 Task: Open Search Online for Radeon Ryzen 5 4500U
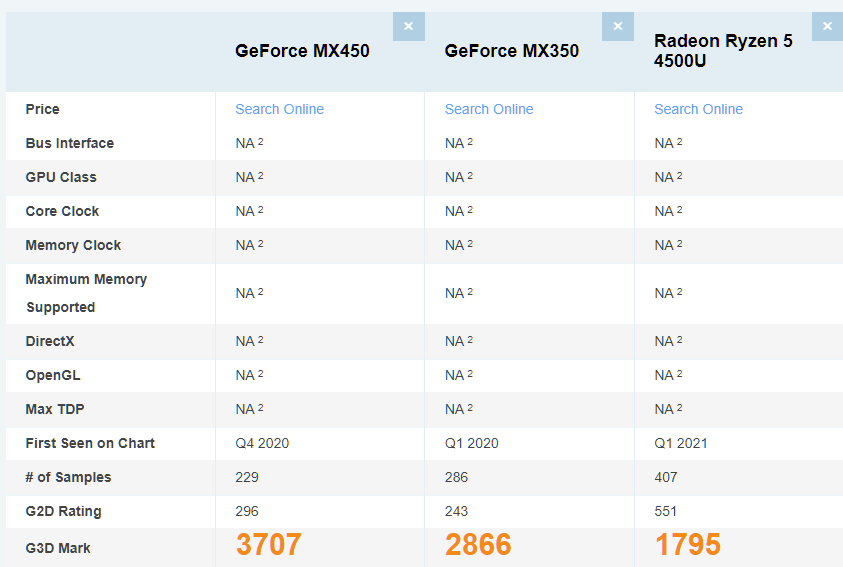[x=698, y=109]
